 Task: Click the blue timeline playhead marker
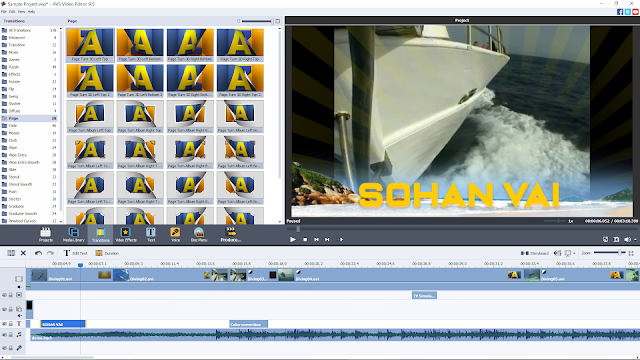click(80, 265)
